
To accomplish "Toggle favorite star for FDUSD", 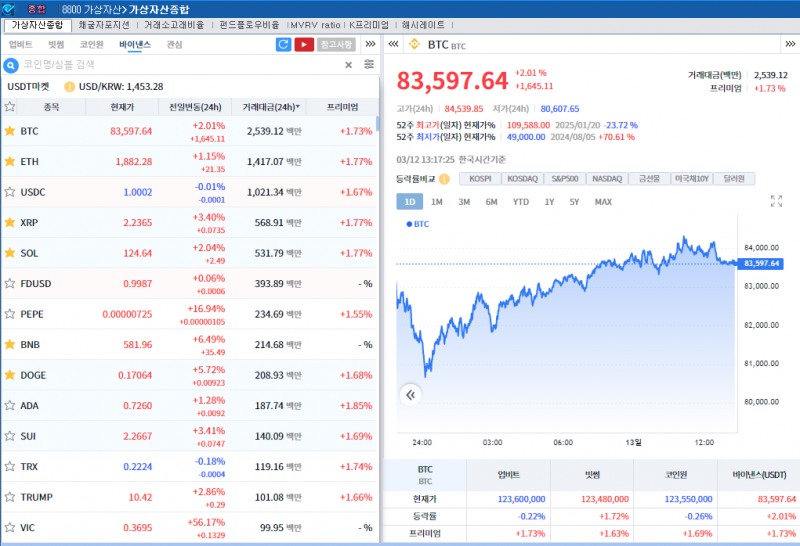I will 10,284.
